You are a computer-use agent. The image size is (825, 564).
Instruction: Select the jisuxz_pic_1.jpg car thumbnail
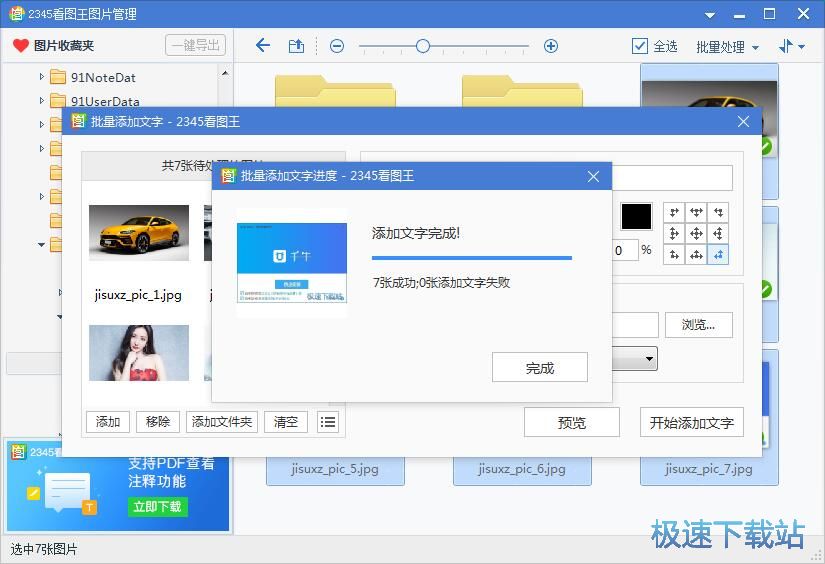tap(139, 233)
